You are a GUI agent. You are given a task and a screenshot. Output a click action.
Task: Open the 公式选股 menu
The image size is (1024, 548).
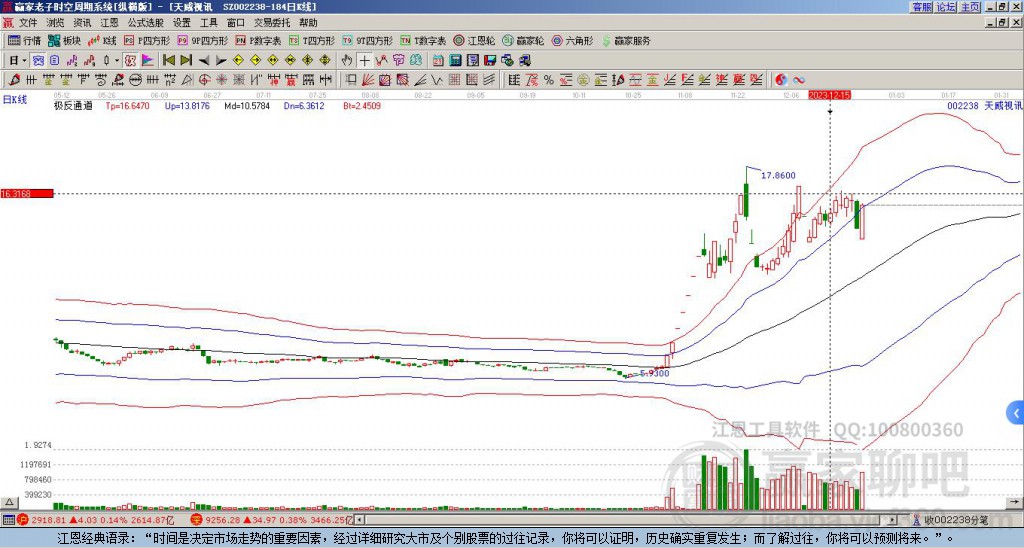(x=144, y=22)
